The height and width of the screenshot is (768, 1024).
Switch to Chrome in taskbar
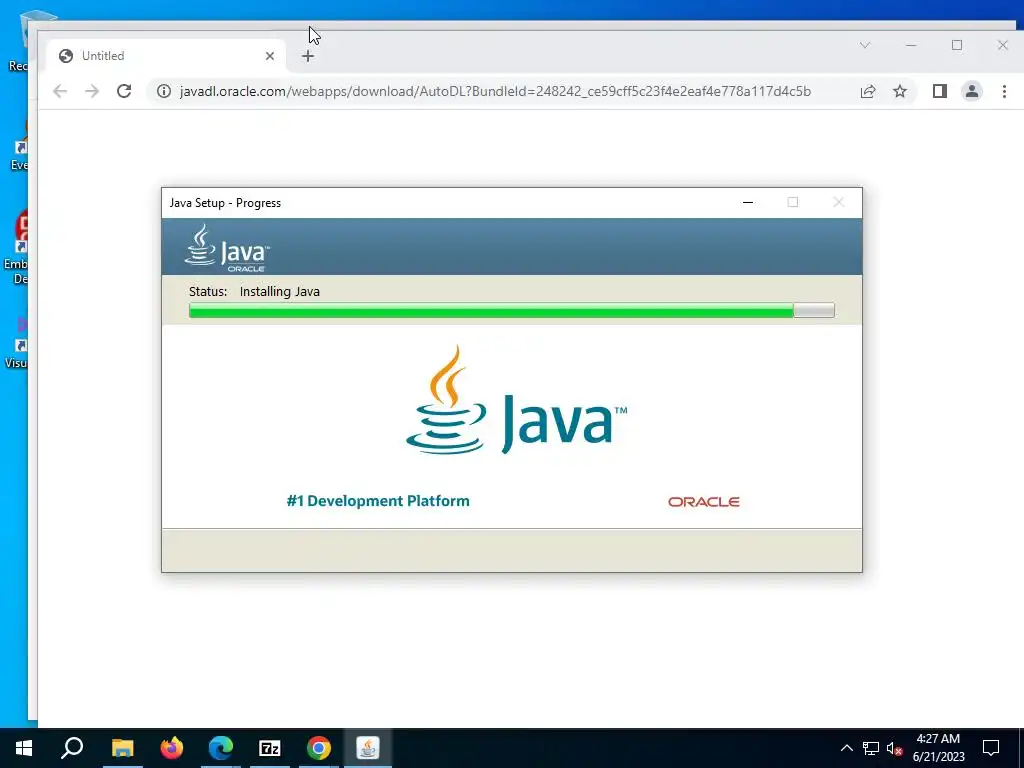pyautogui.click(x=319, y=748)
